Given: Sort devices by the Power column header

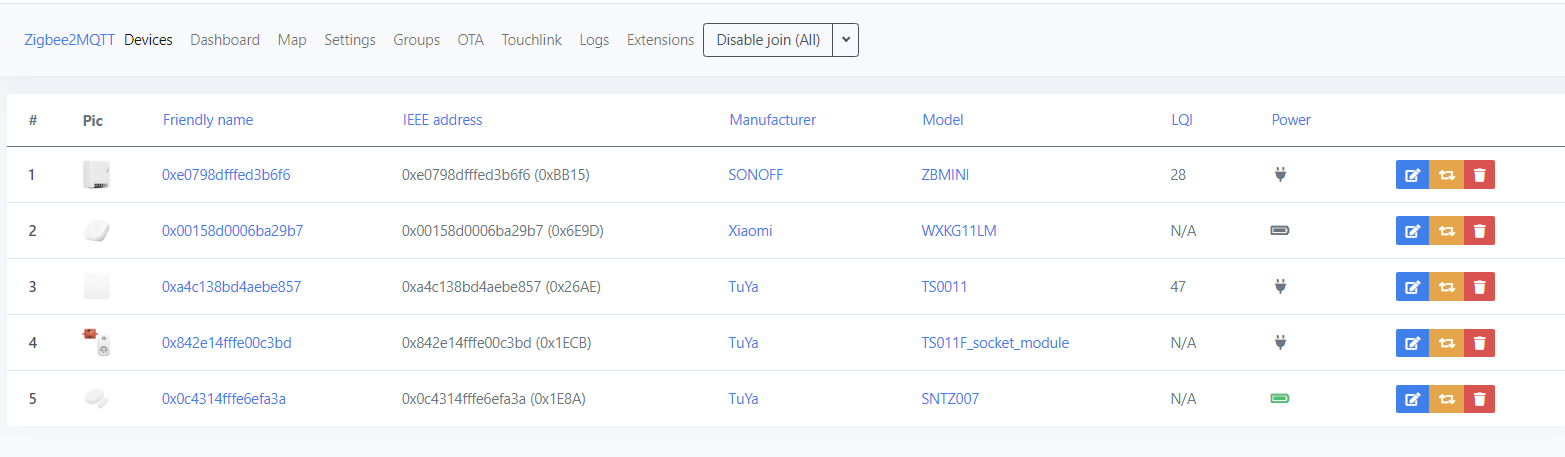Looking at the screenshot, I should [x=1291, y=120].
